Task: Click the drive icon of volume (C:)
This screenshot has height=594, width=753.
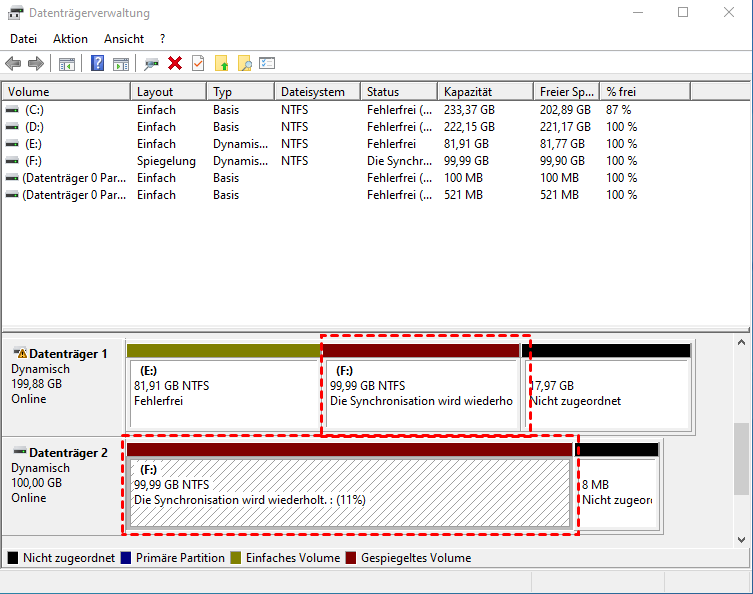Action: coord(12,110)
